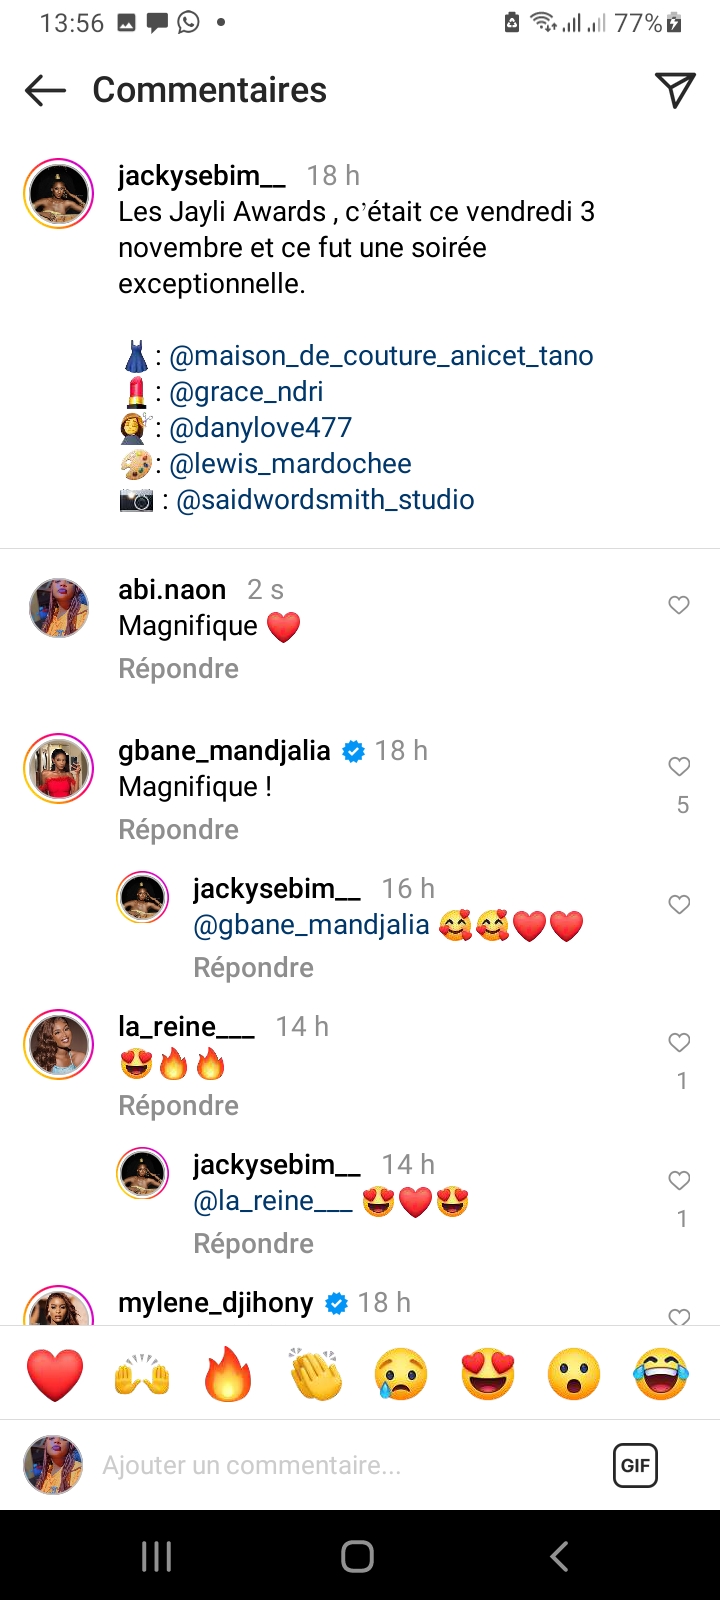Insert the raised hands quick emoji
The image size is (720, 1600).
click(142, 1374)
